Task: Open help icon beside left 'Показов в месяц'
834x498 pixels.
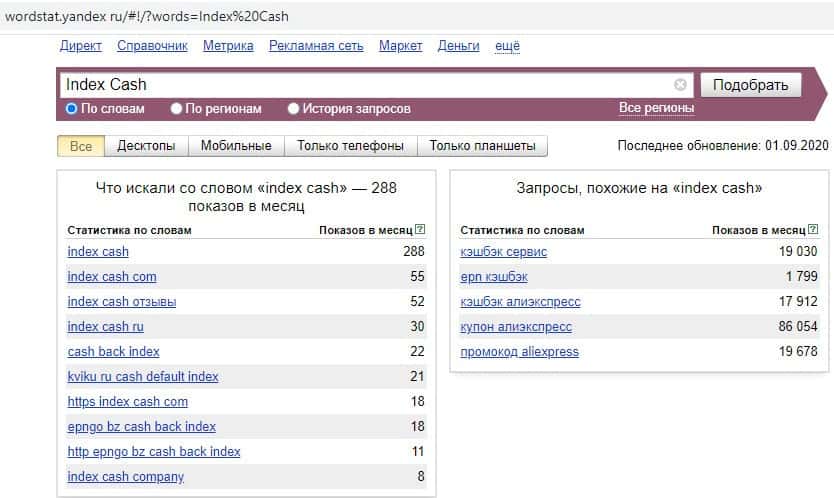Action: click(x=420, y=229)
